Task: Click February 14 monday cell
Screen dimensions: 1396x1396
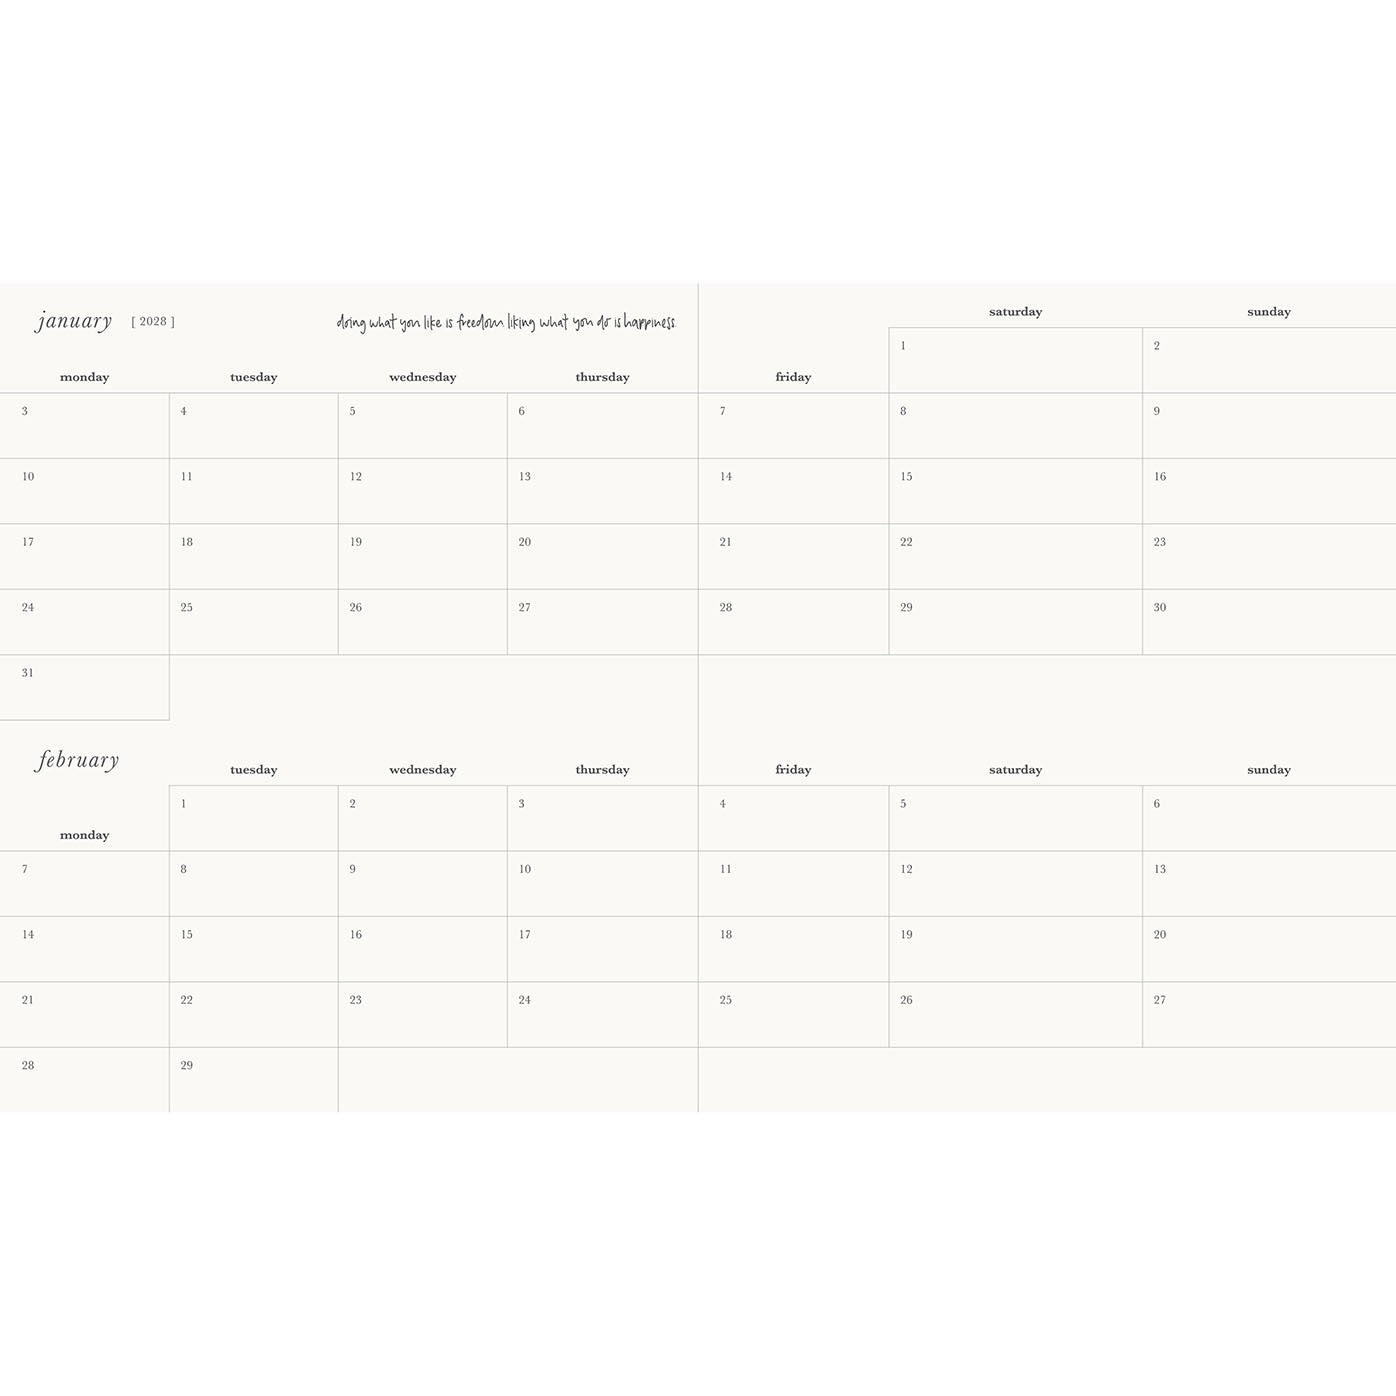Action: (84, 949)
